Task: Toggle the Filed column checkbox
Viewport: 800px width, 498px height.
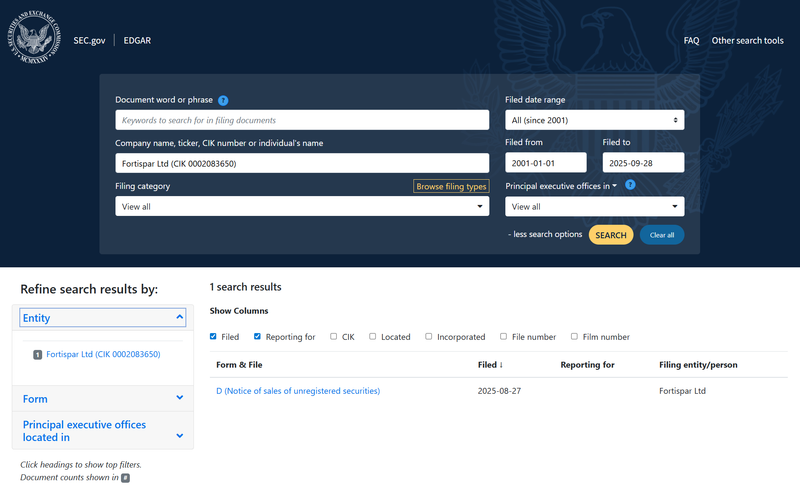Action: point(213,336)
